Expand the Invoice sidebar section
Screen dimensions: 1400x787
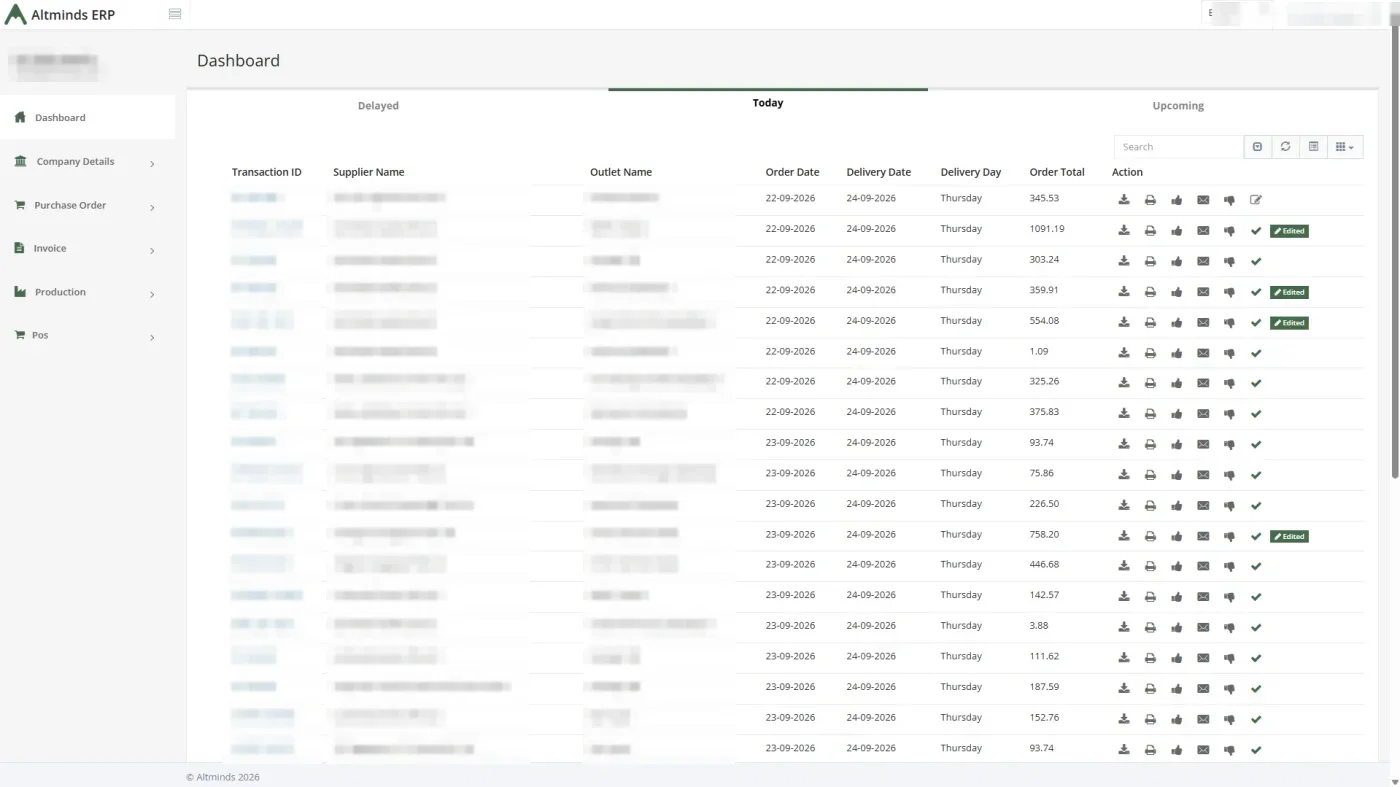point(87,249)
